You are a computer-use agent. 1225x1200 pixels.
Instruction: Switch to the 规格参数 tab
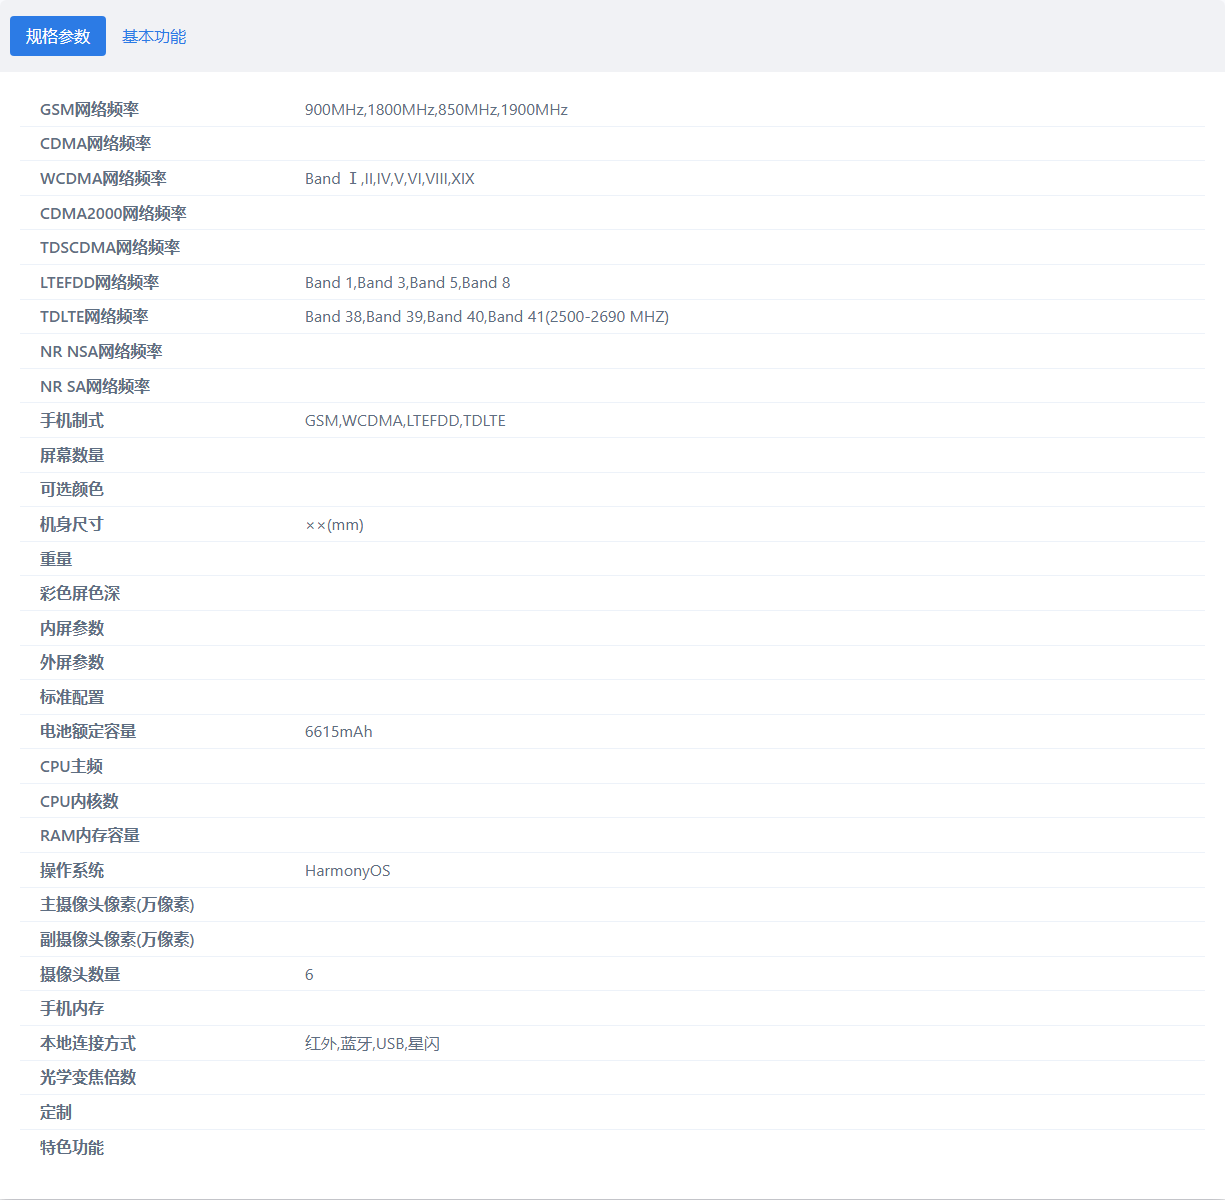point(58,36)
